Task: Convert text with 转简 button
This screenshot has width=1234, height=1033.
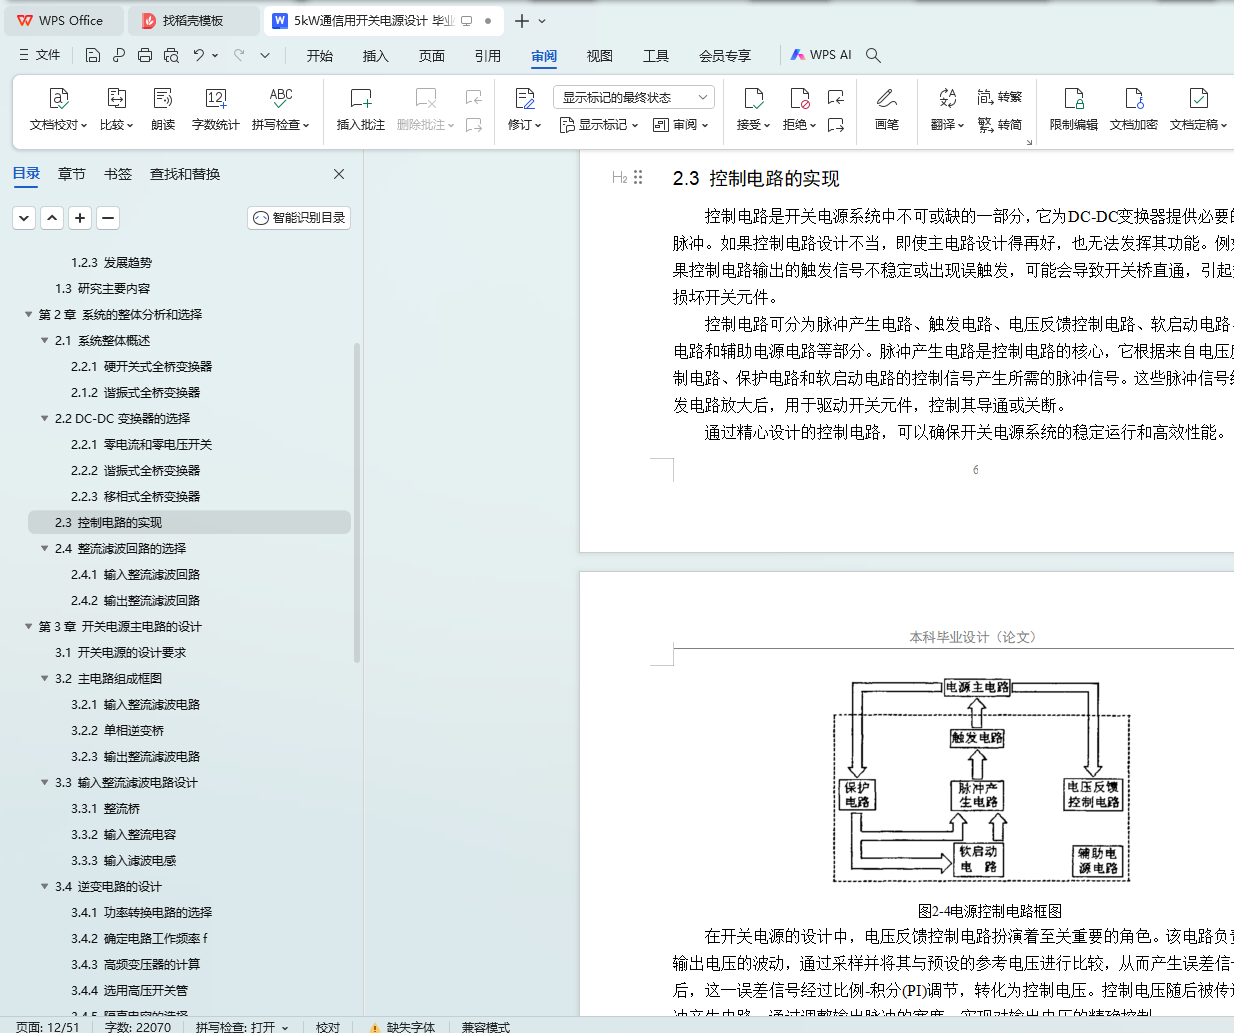Action: pyautogui.click(x=1000, y=124)
